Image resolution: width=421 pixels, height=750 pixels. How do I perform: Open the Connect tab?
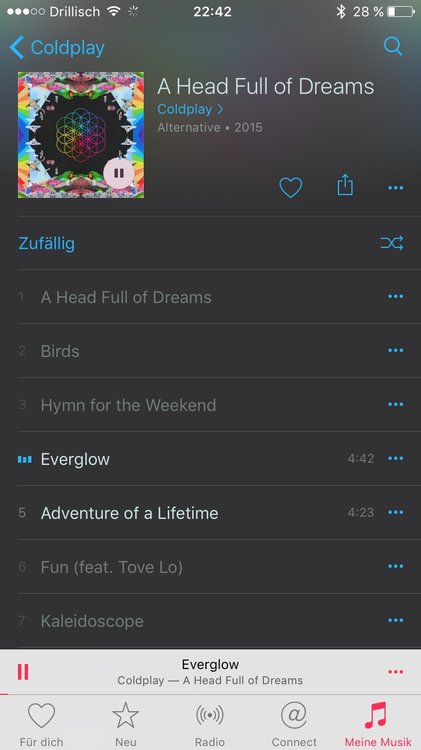[x=294, y=723]
